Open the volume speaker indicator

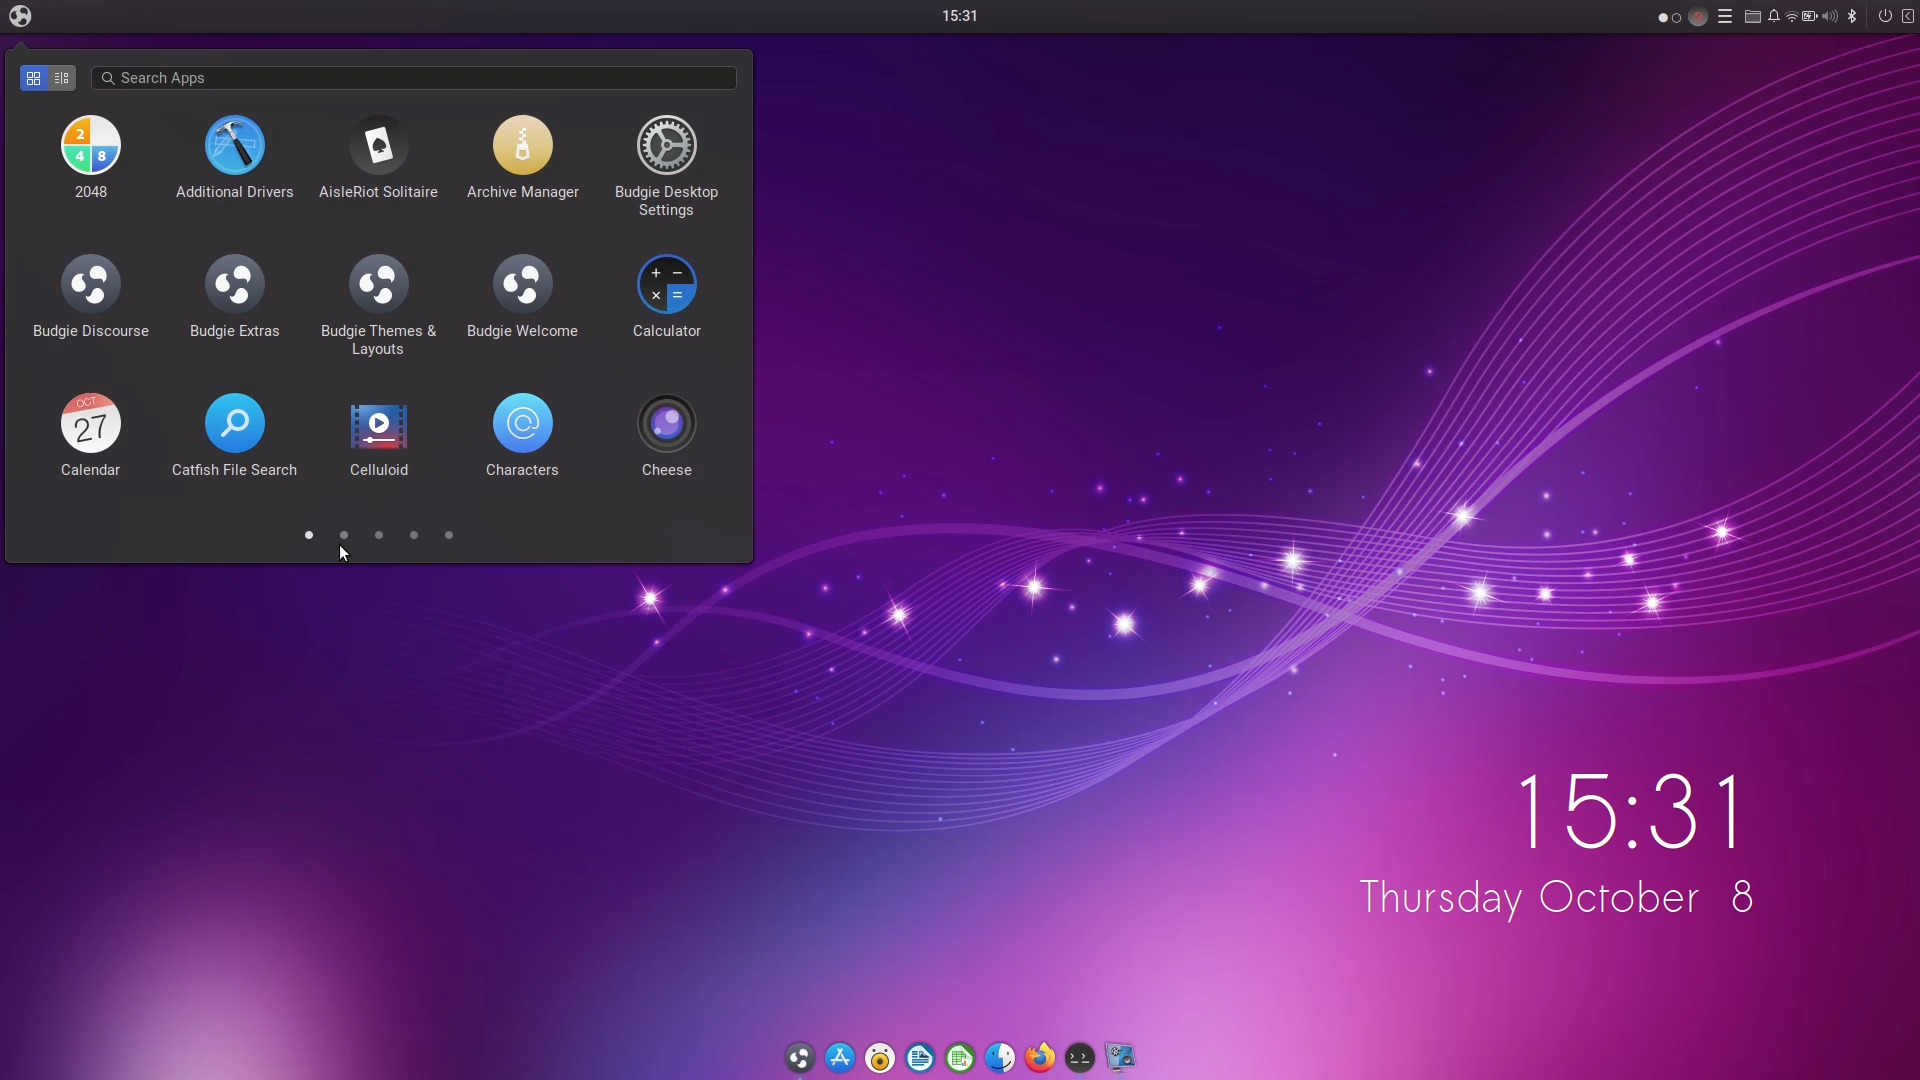point(1830,16)
